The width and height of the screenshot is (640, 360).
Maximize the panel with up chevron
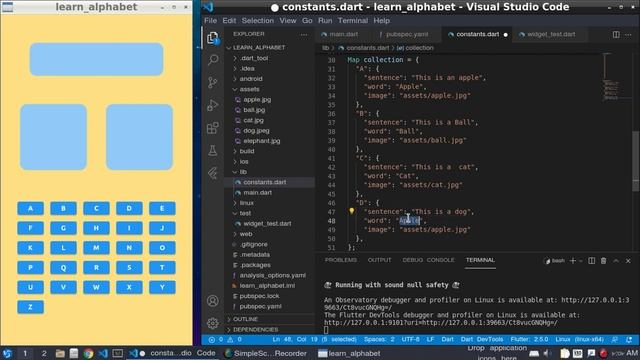point(616,260)
